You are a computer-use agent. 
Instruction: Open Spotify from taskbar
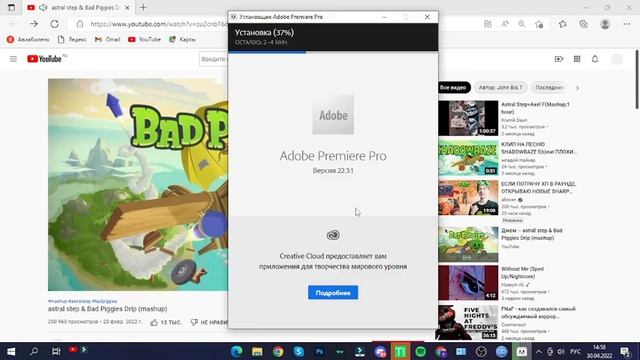[420, 351]
